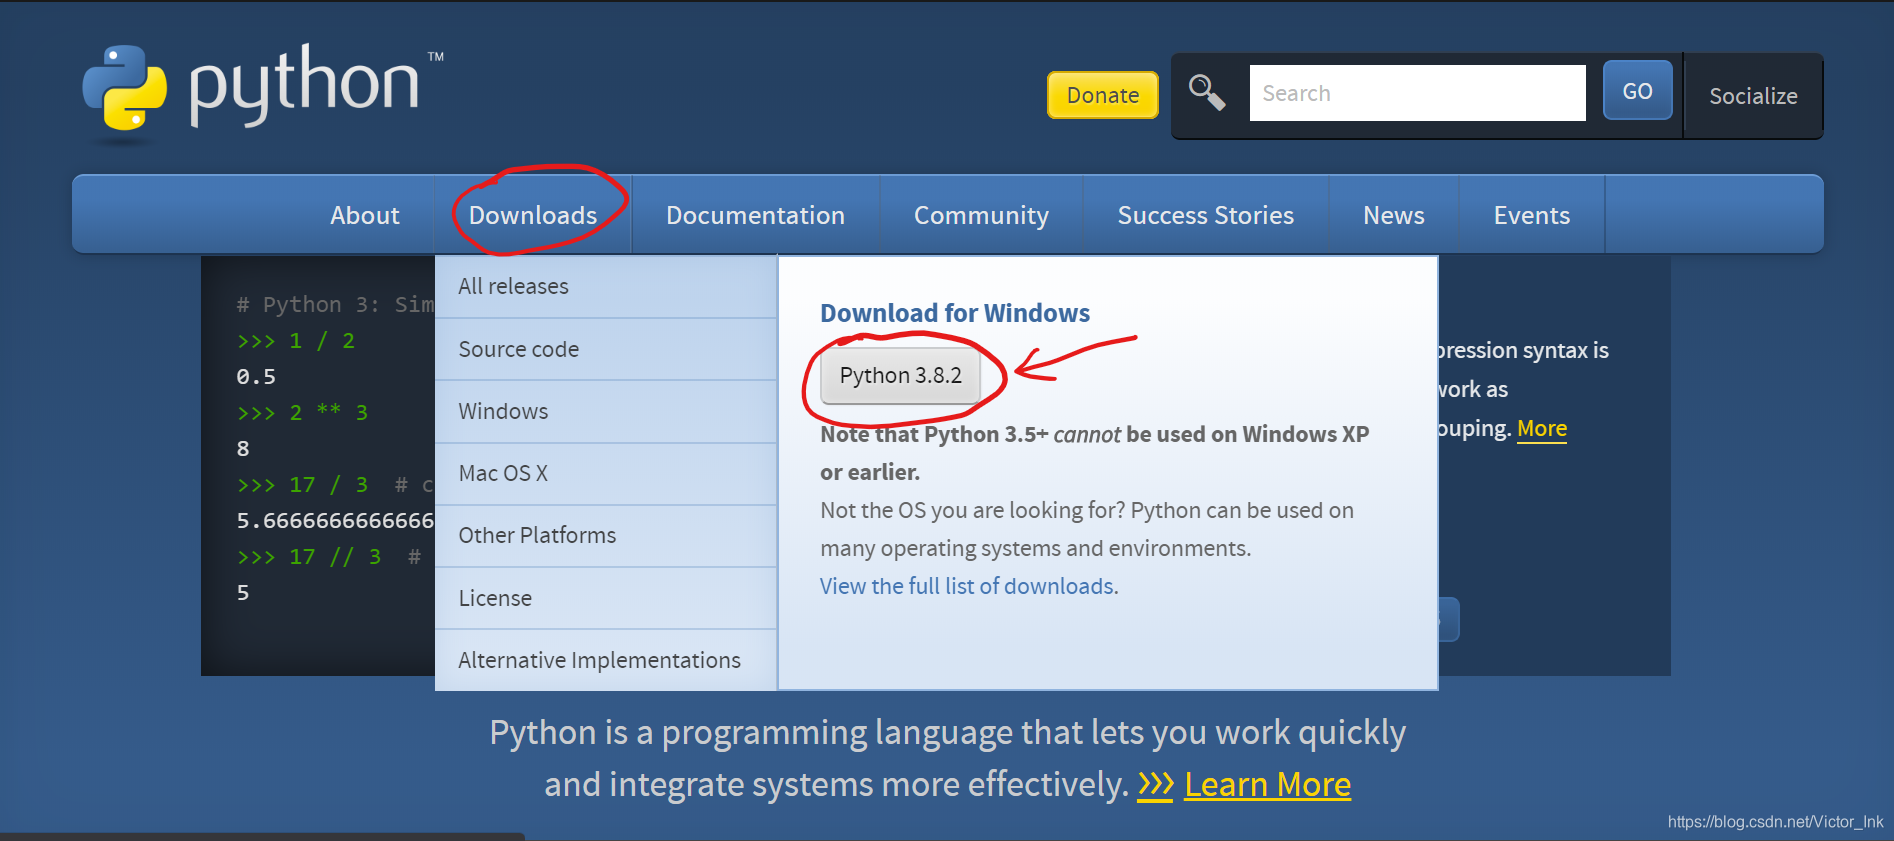Focus the Search input field
The height and width of the screenshot is (841, 1894).
point(1417,93)
